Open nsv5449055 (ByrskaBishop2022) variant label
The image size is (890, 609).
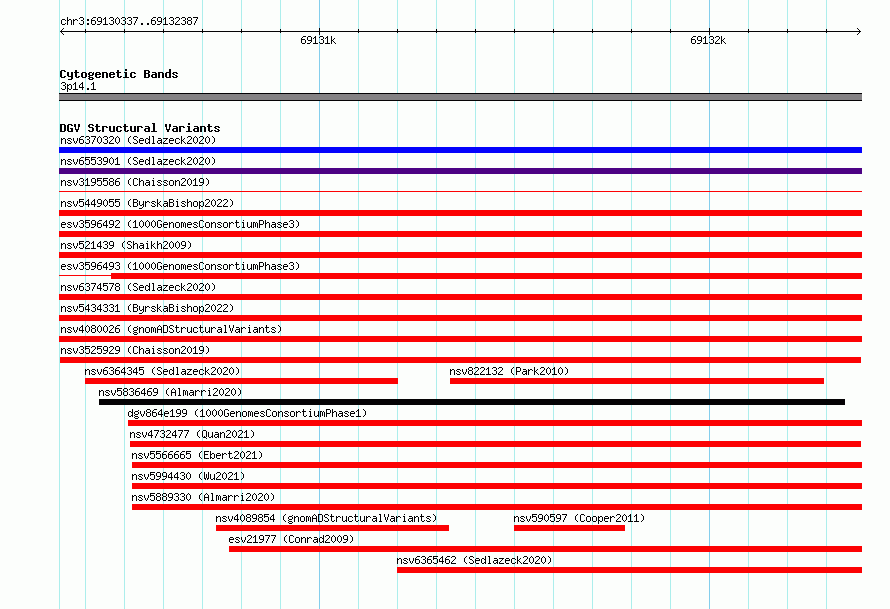tap(147, 203)
